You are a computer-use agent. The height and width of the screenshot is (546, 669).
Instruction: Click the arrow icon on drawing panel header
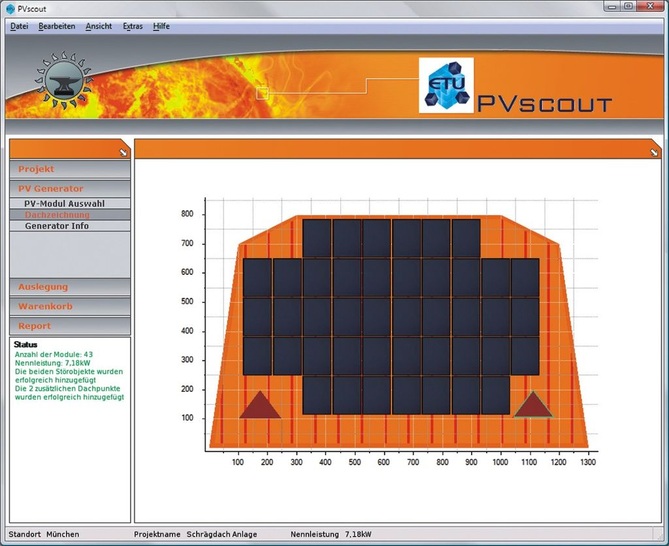click(x=654, y=152)
